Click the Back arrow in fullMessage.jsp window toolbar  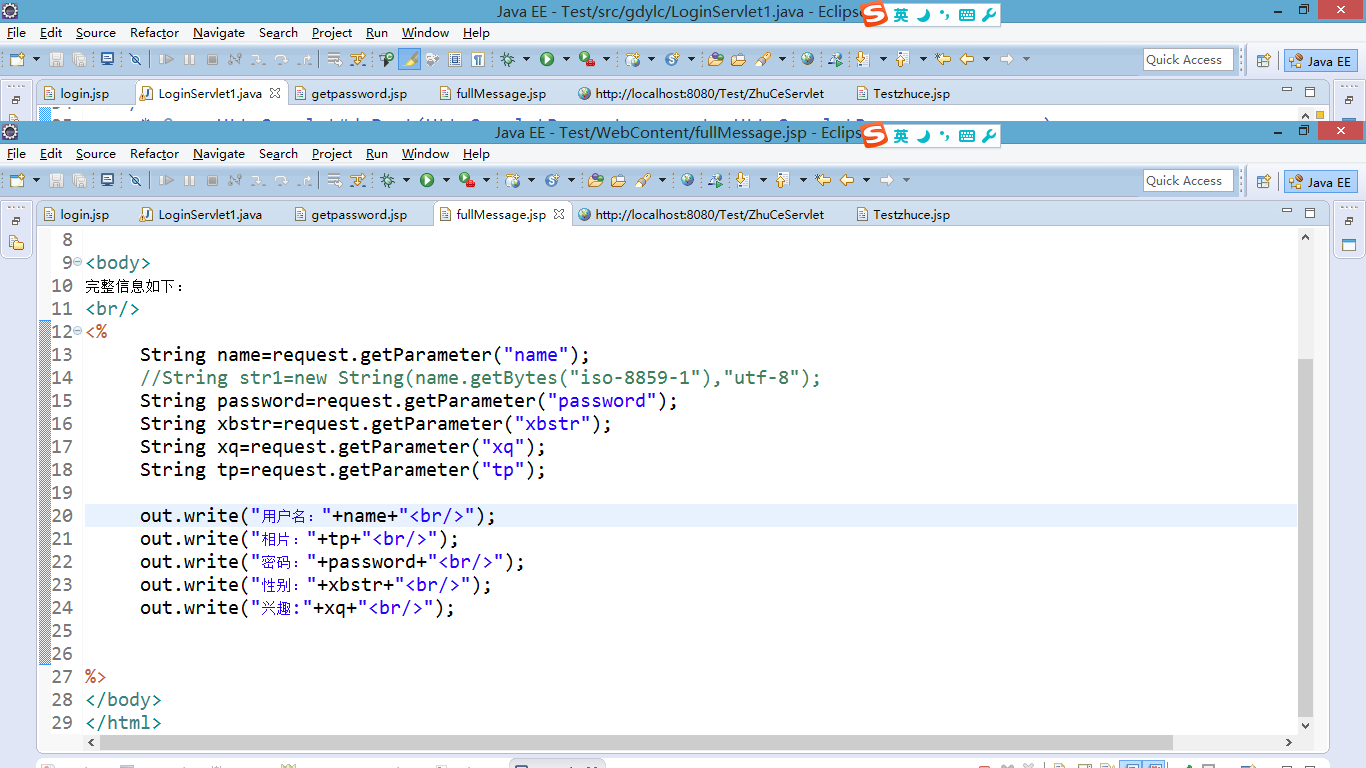click(847, 180)
